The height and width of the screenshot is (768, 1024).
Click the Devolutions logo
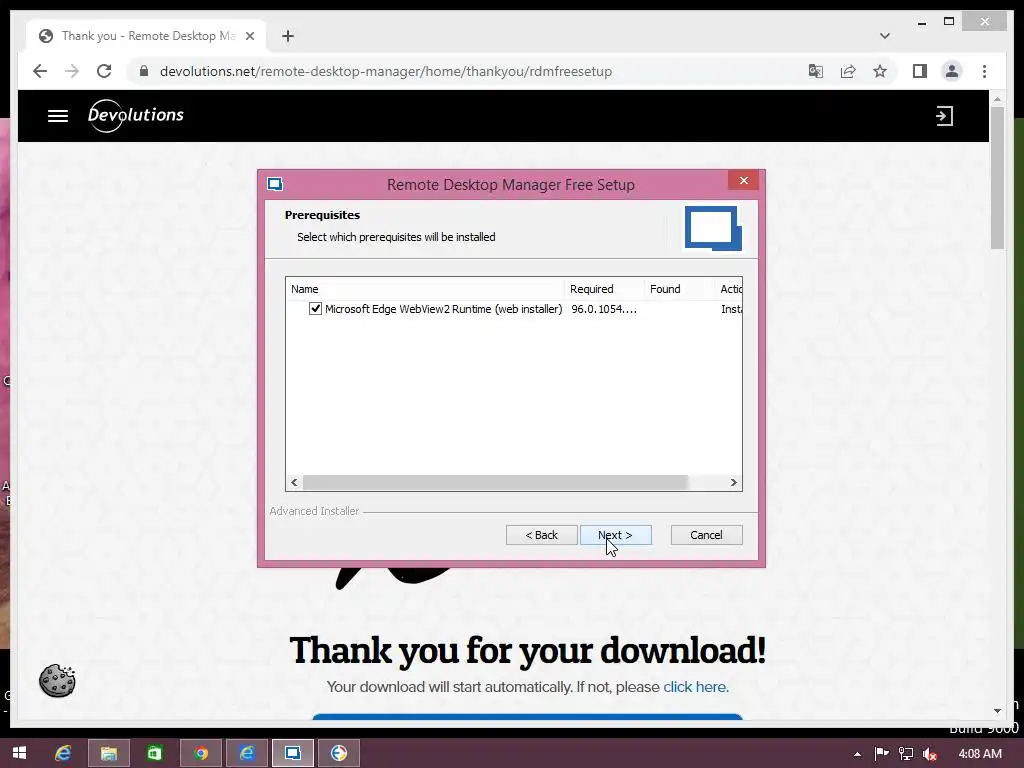click(x=136, y=116)
